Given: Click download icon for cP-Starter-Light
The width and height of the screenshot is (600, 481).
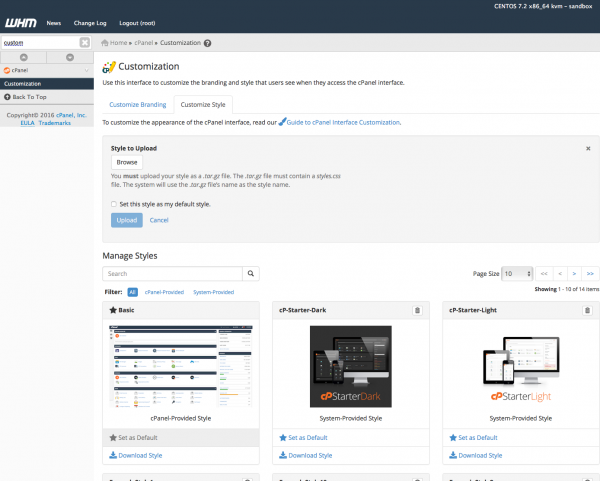Looking at the screenshot, I should tap(453, 455).
